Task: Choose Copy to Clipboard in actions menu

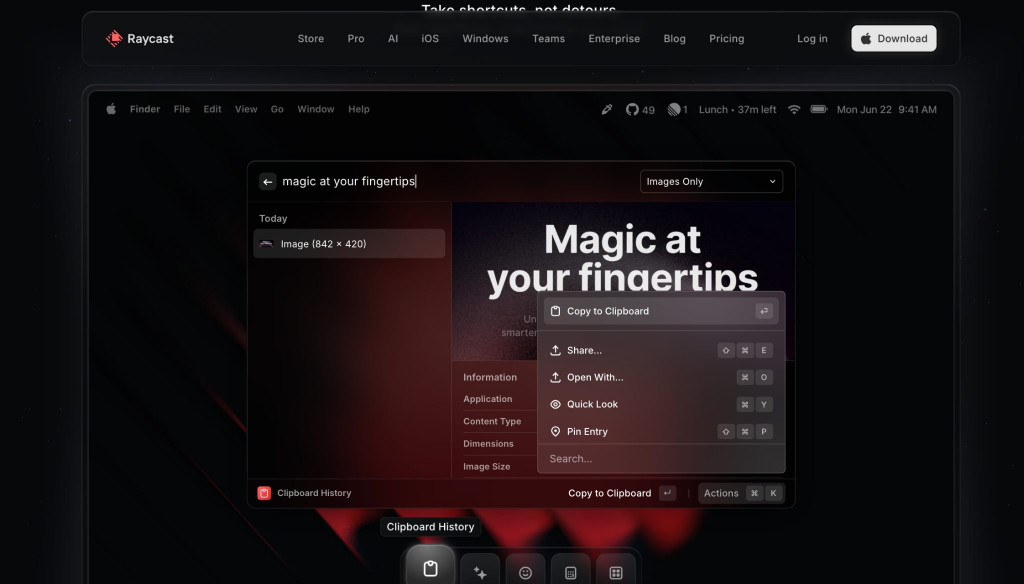Action: click(x=661, y=311)
